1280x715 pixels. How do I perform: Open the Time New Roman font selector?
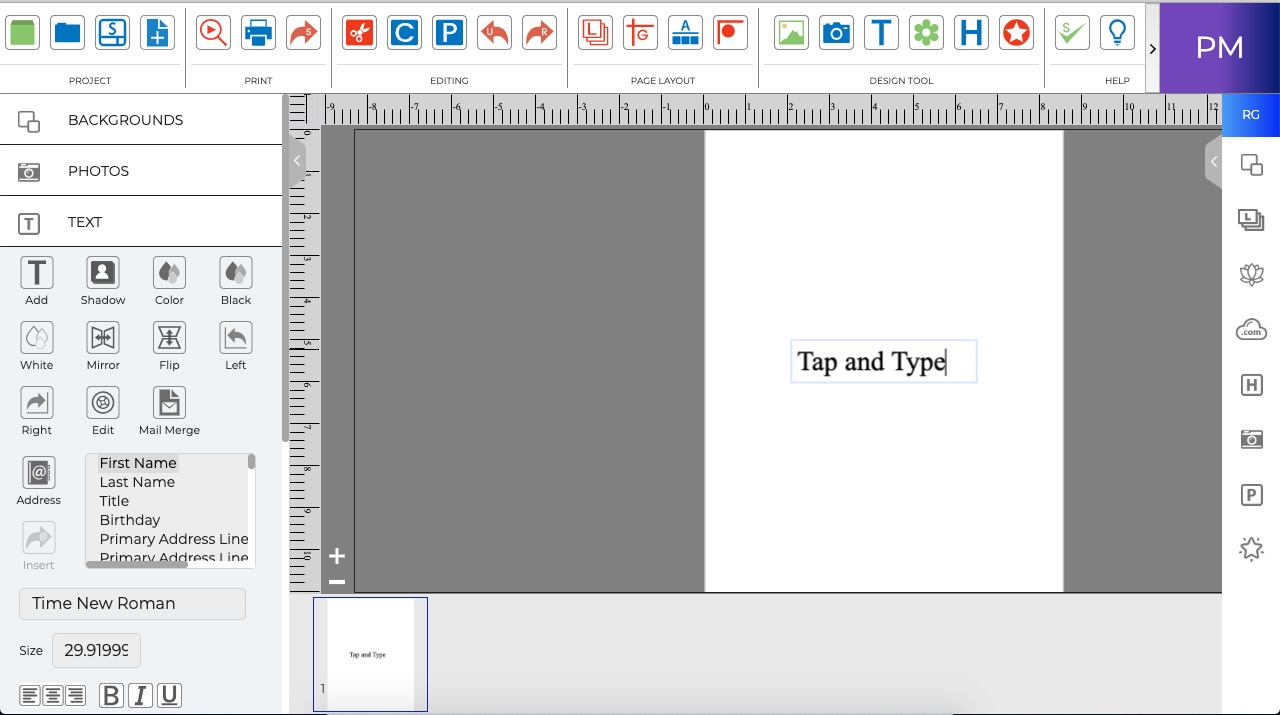(132, 604)
